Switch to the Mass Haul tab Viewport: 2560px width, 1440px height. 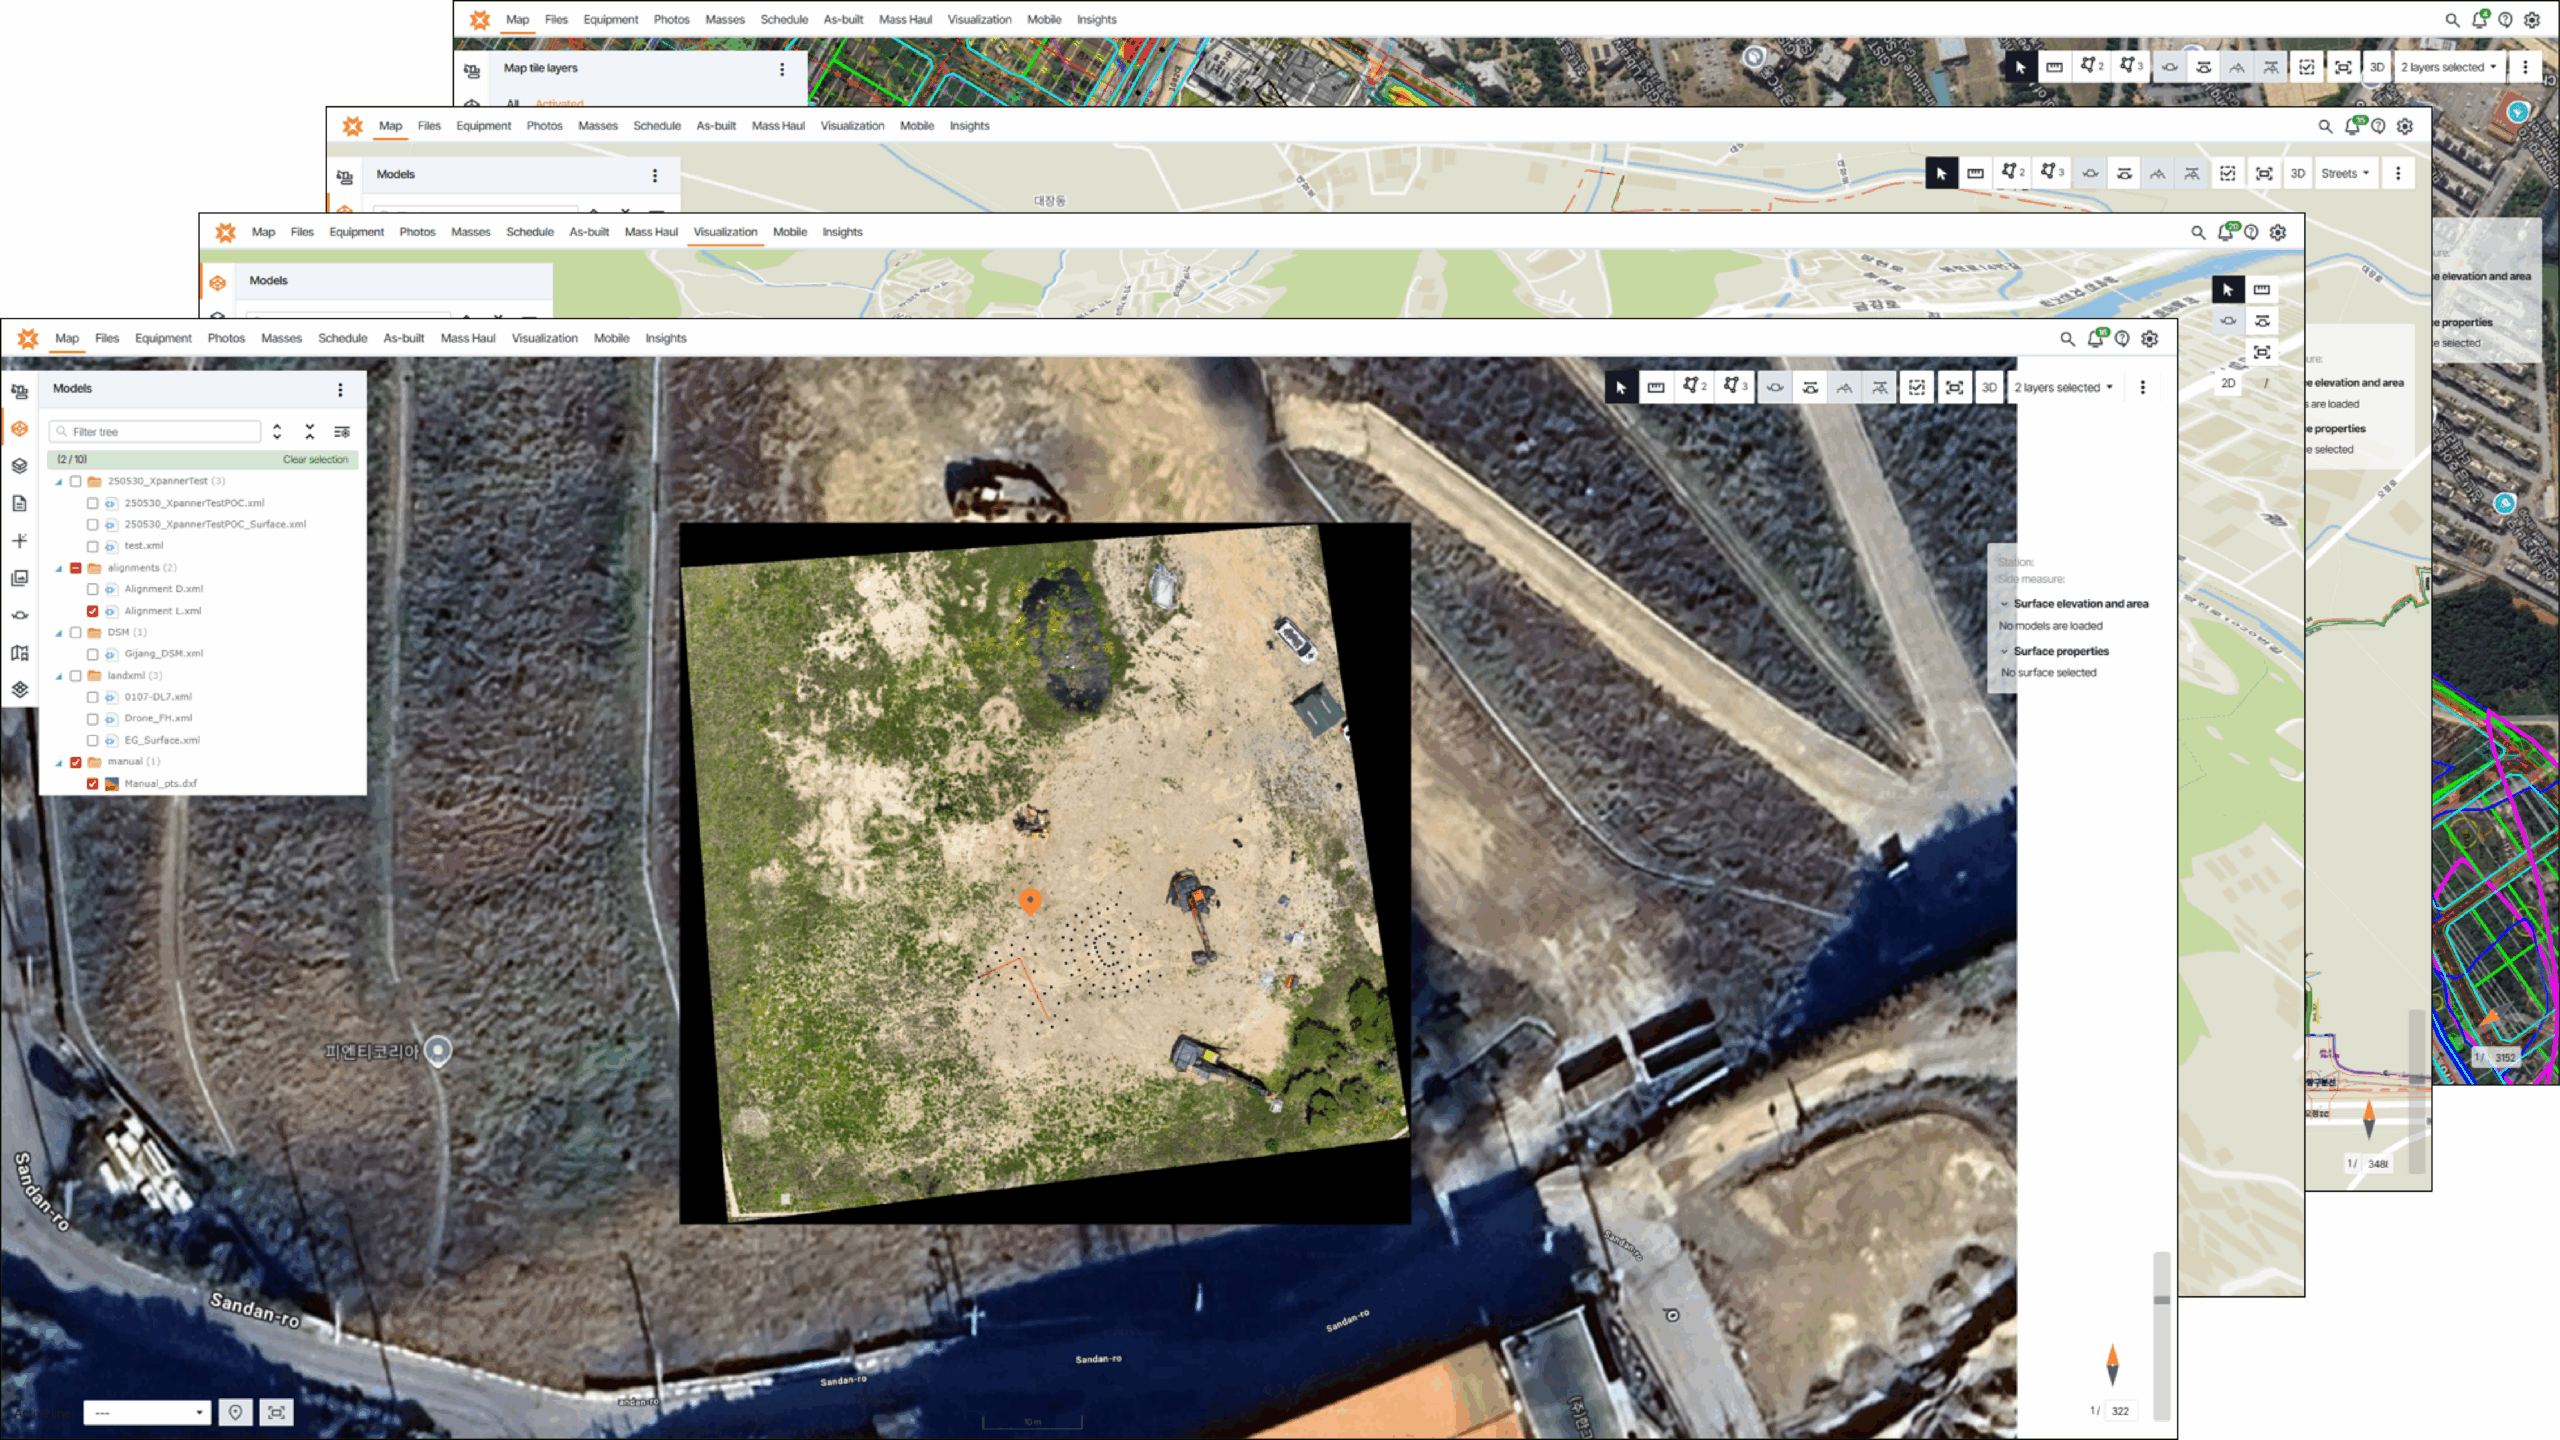(x=467, y=338)
